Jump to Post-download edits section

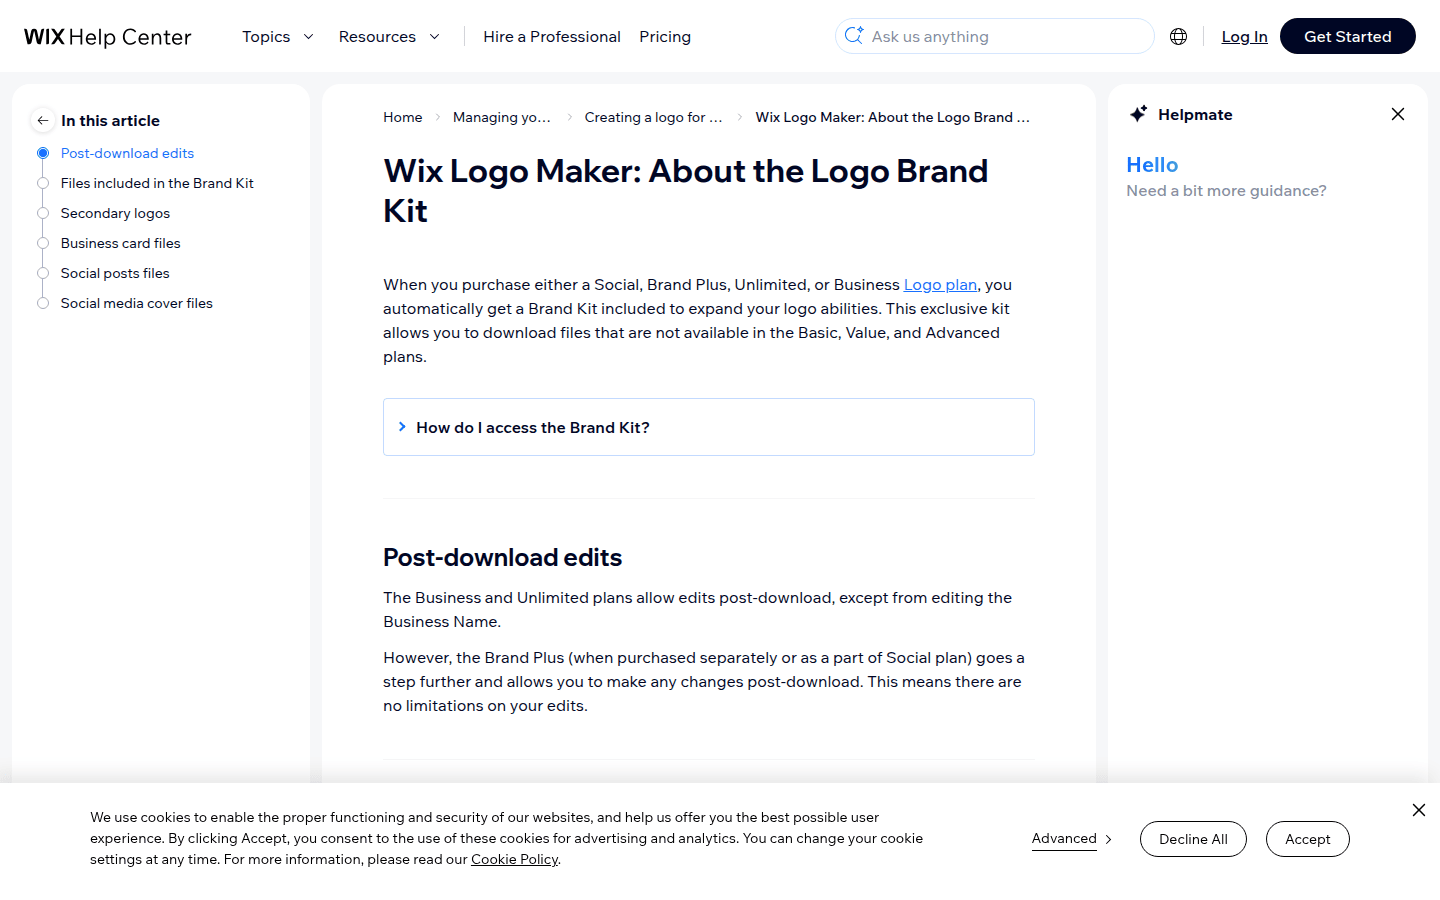[x=127, y=153]
